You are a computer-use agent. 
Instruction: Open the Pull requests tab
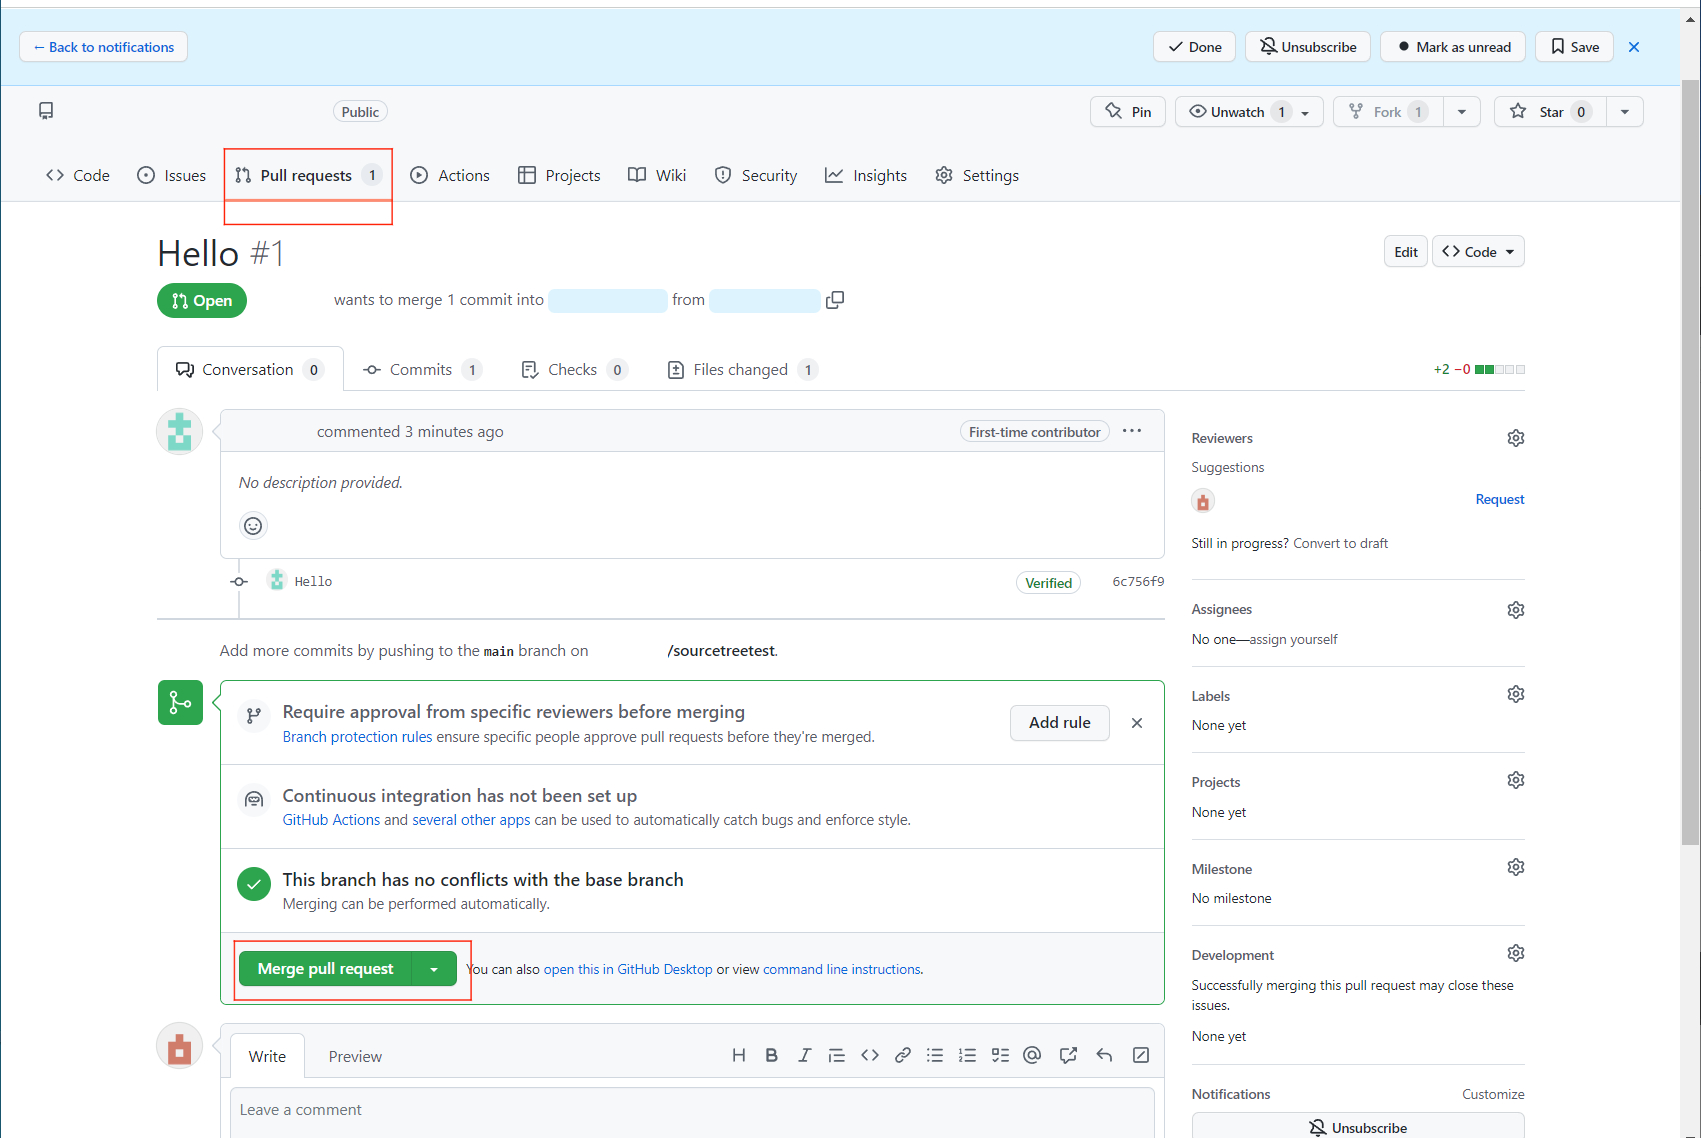click(x=308, y=176)
